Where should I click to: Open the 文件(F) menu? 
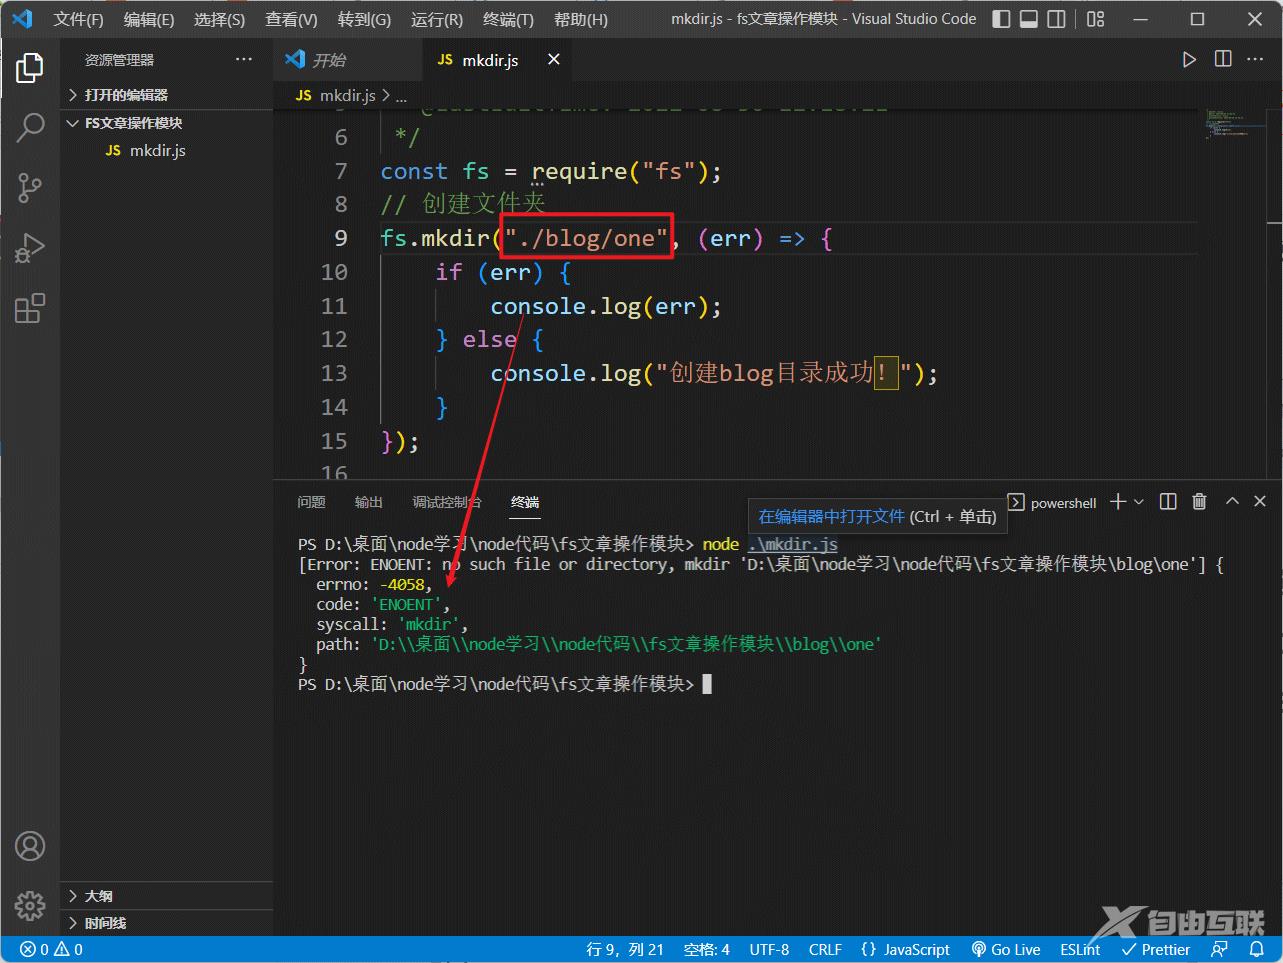(x=78, y=19)
